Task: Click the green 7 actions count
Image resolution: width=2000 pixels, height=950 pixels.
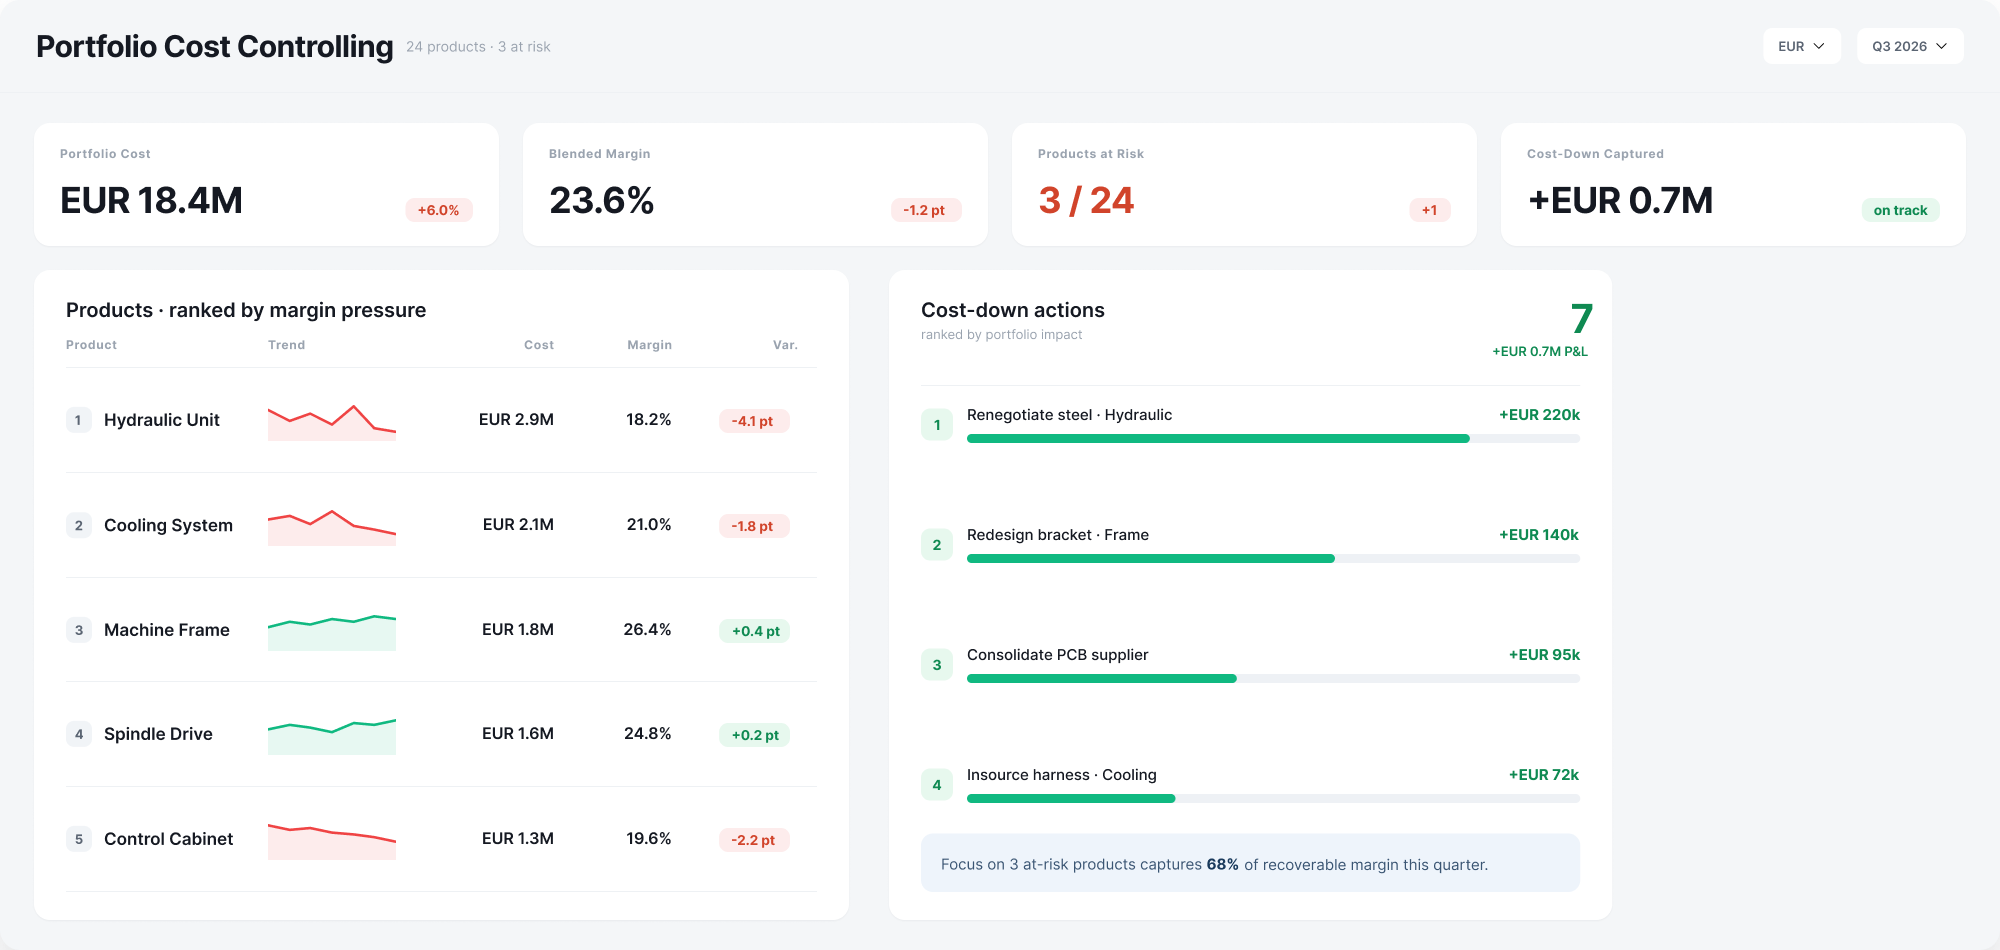Action: (x=1581, y=319)
